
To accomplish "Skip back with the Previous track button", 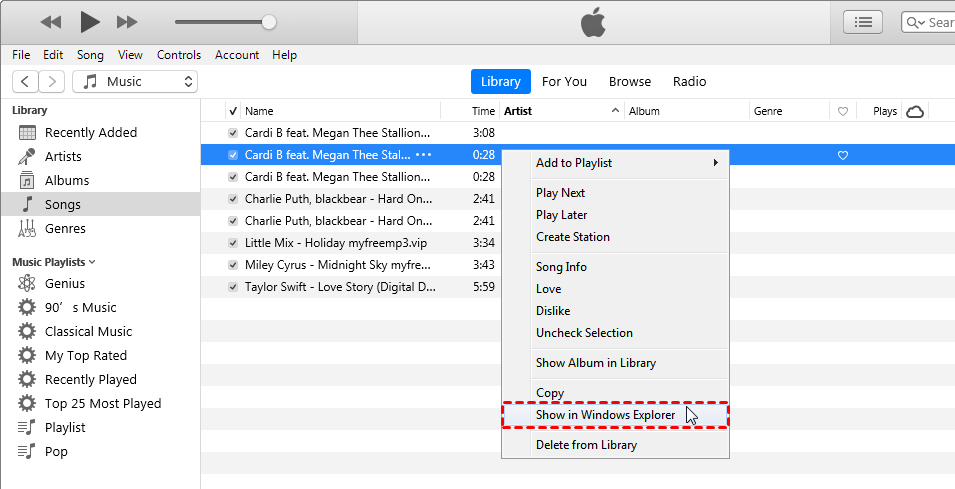I will pos(50,22).
